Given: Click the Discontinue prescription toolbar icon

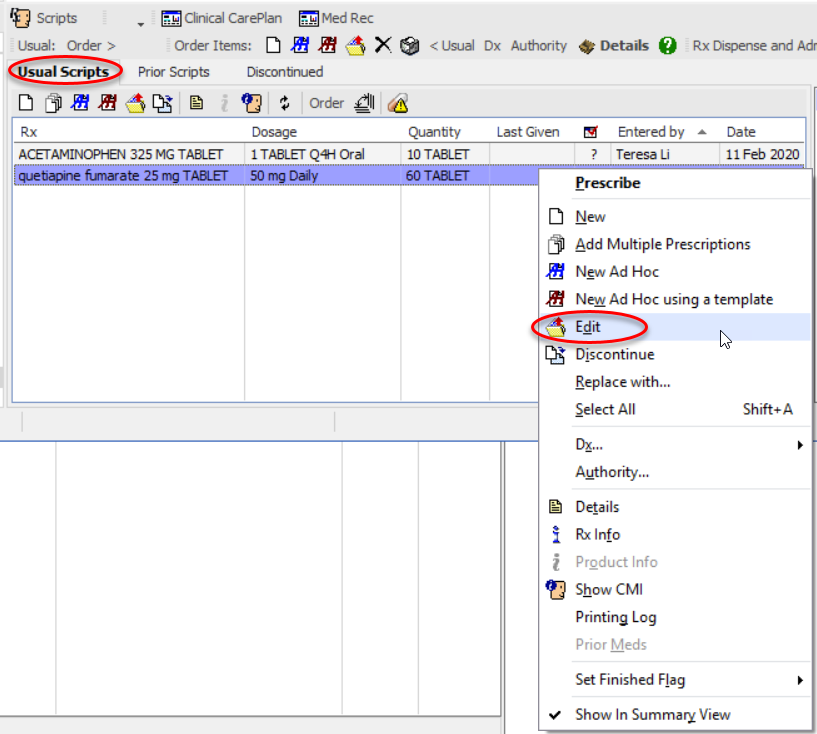Looking at the screenshot, I should tap(161, 102).
